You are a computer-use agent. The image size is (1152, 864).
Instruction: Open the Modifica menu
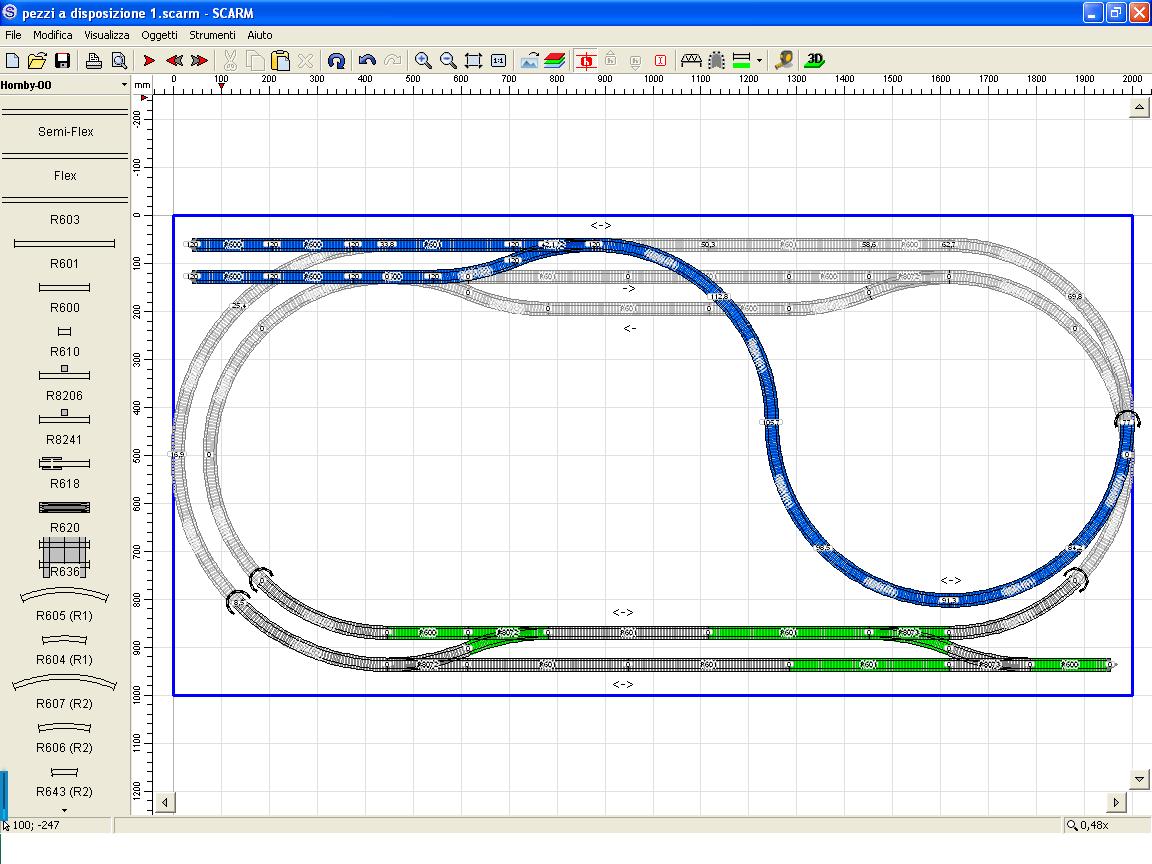(52, 35)
